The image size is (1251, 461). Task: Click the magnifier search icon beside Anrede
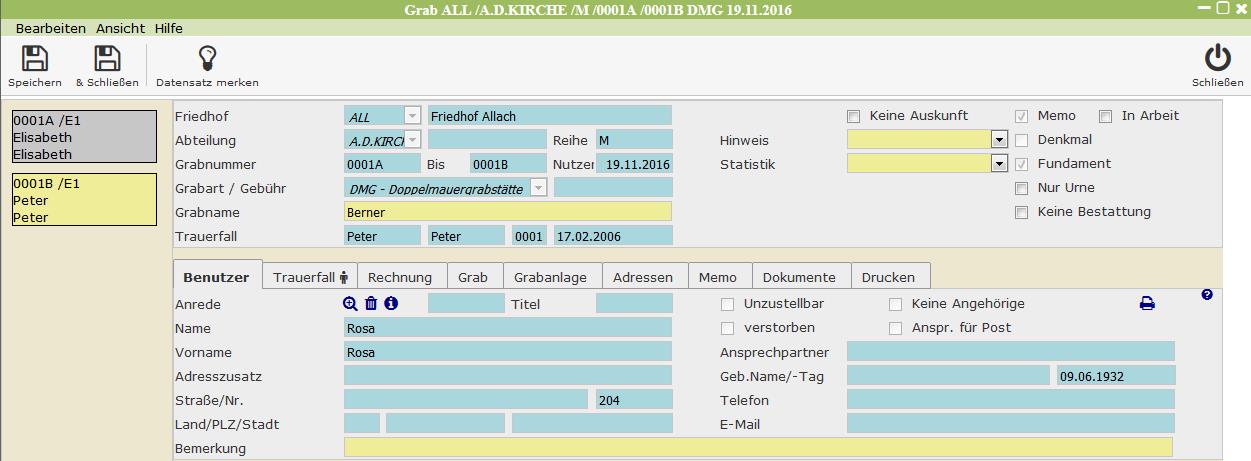[x=350, y=304]
